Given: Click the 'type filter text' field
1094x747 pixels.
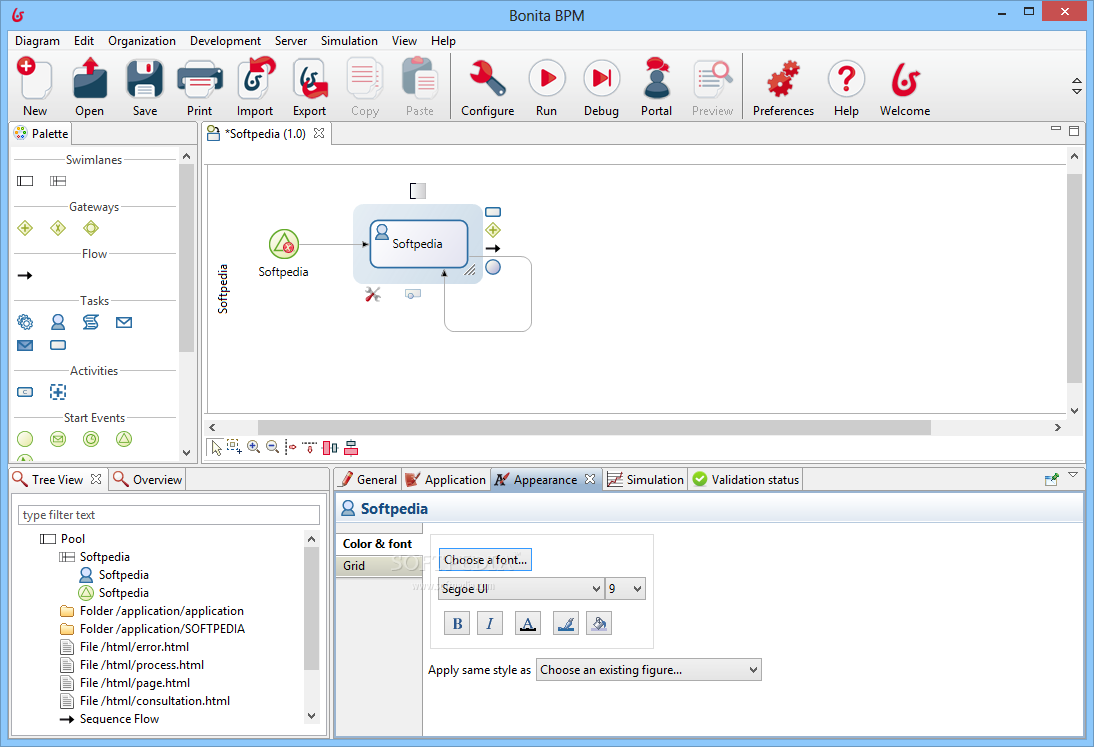Looking at the screenshot, I should [169, 515].
